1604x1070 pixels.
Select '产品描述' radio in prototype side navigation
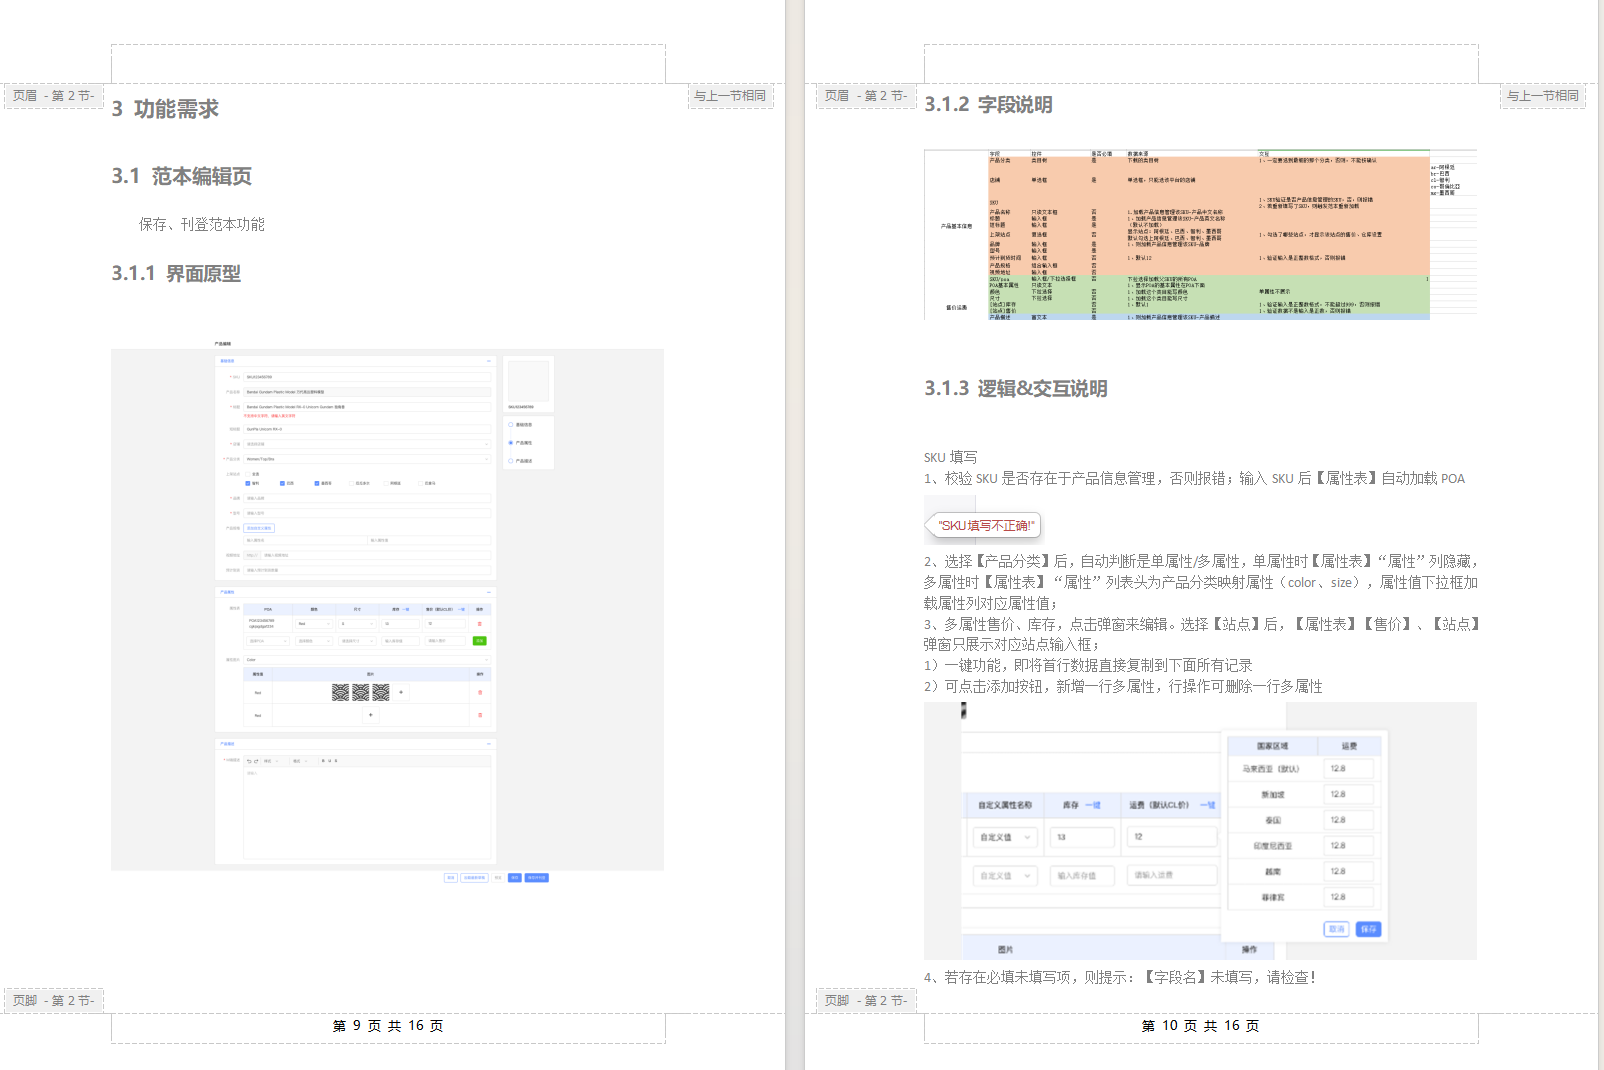coord(511,461)
